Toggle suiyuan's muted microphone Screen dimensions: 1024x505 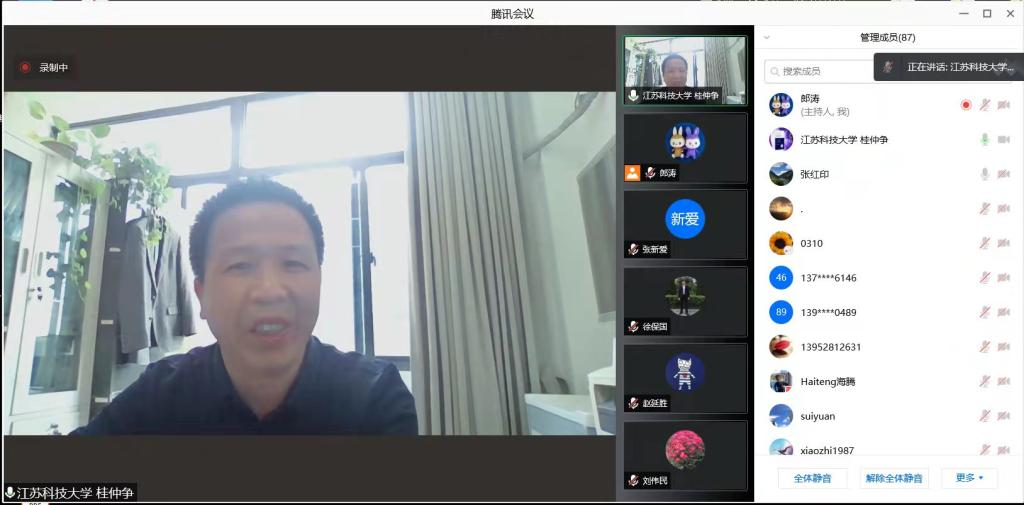point(984,416)
